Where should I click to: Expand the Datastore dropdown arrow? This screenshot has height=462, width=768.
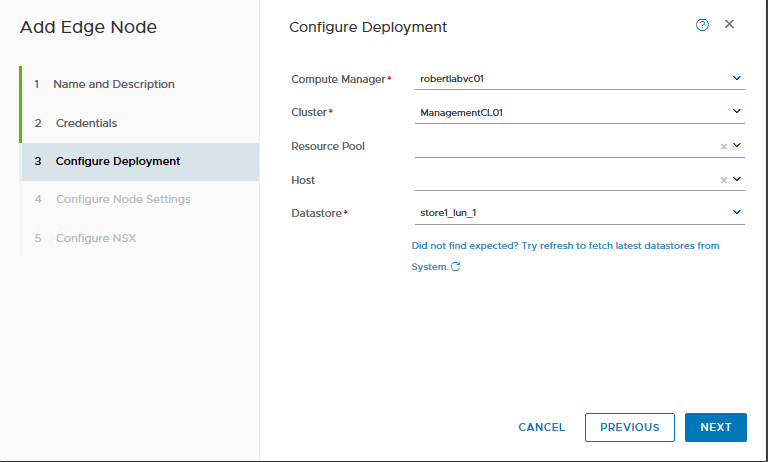pyautogui.click(x=737, y=212)
